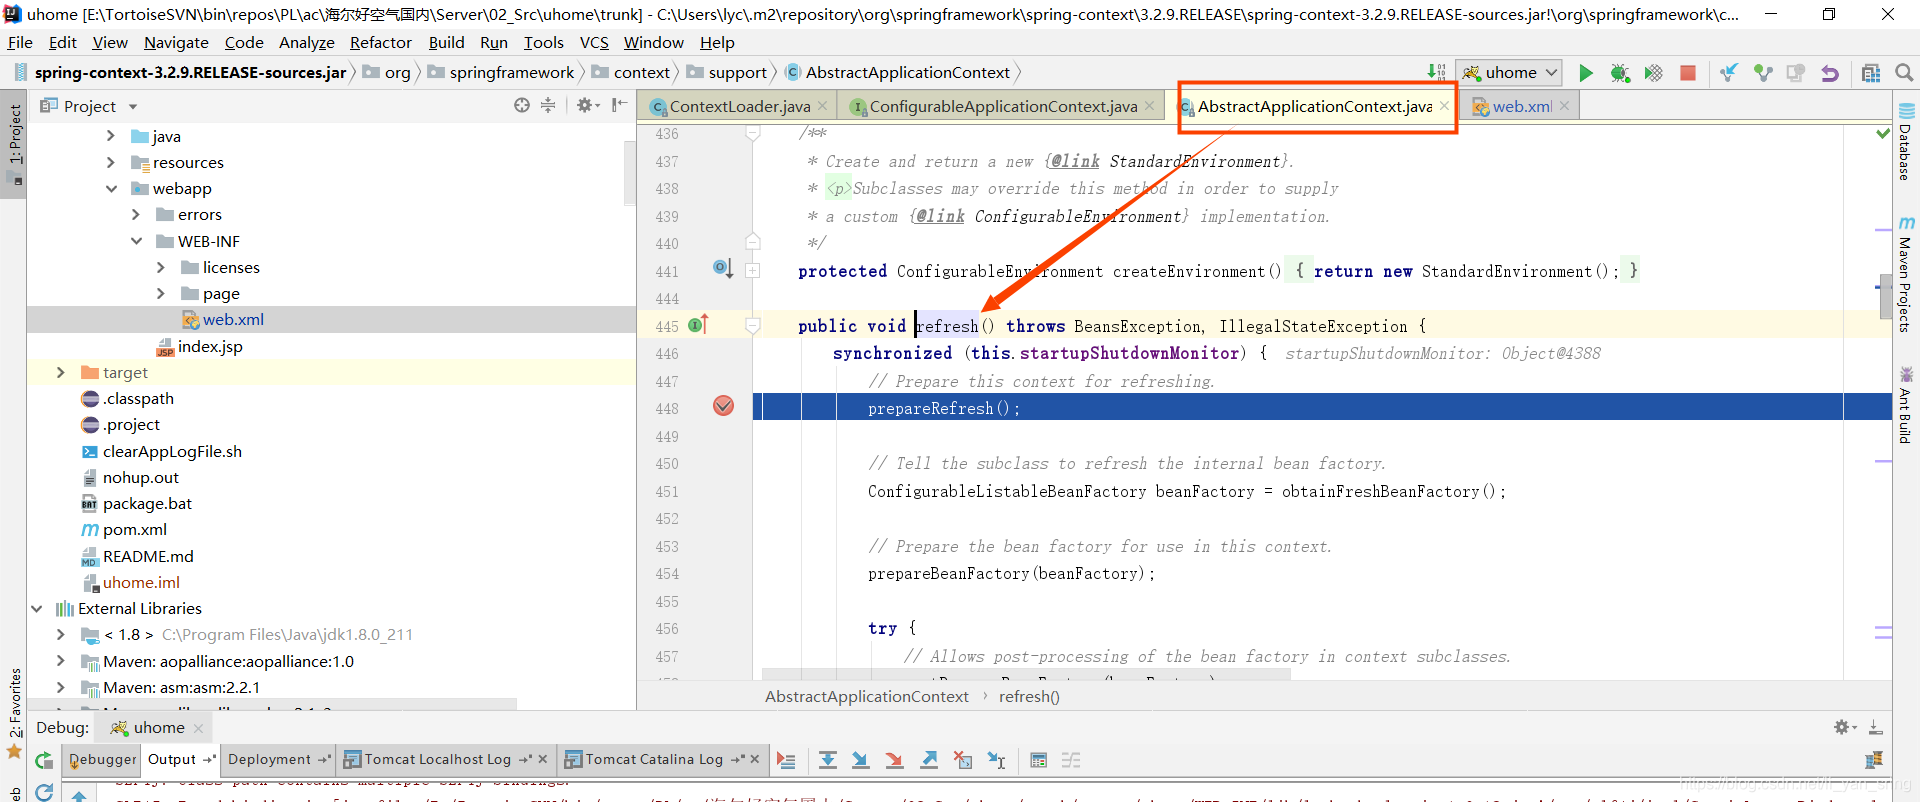The image size is (1920, 802).
Task: Click the Commit changes VCS icon
Action: [1763, 73]
